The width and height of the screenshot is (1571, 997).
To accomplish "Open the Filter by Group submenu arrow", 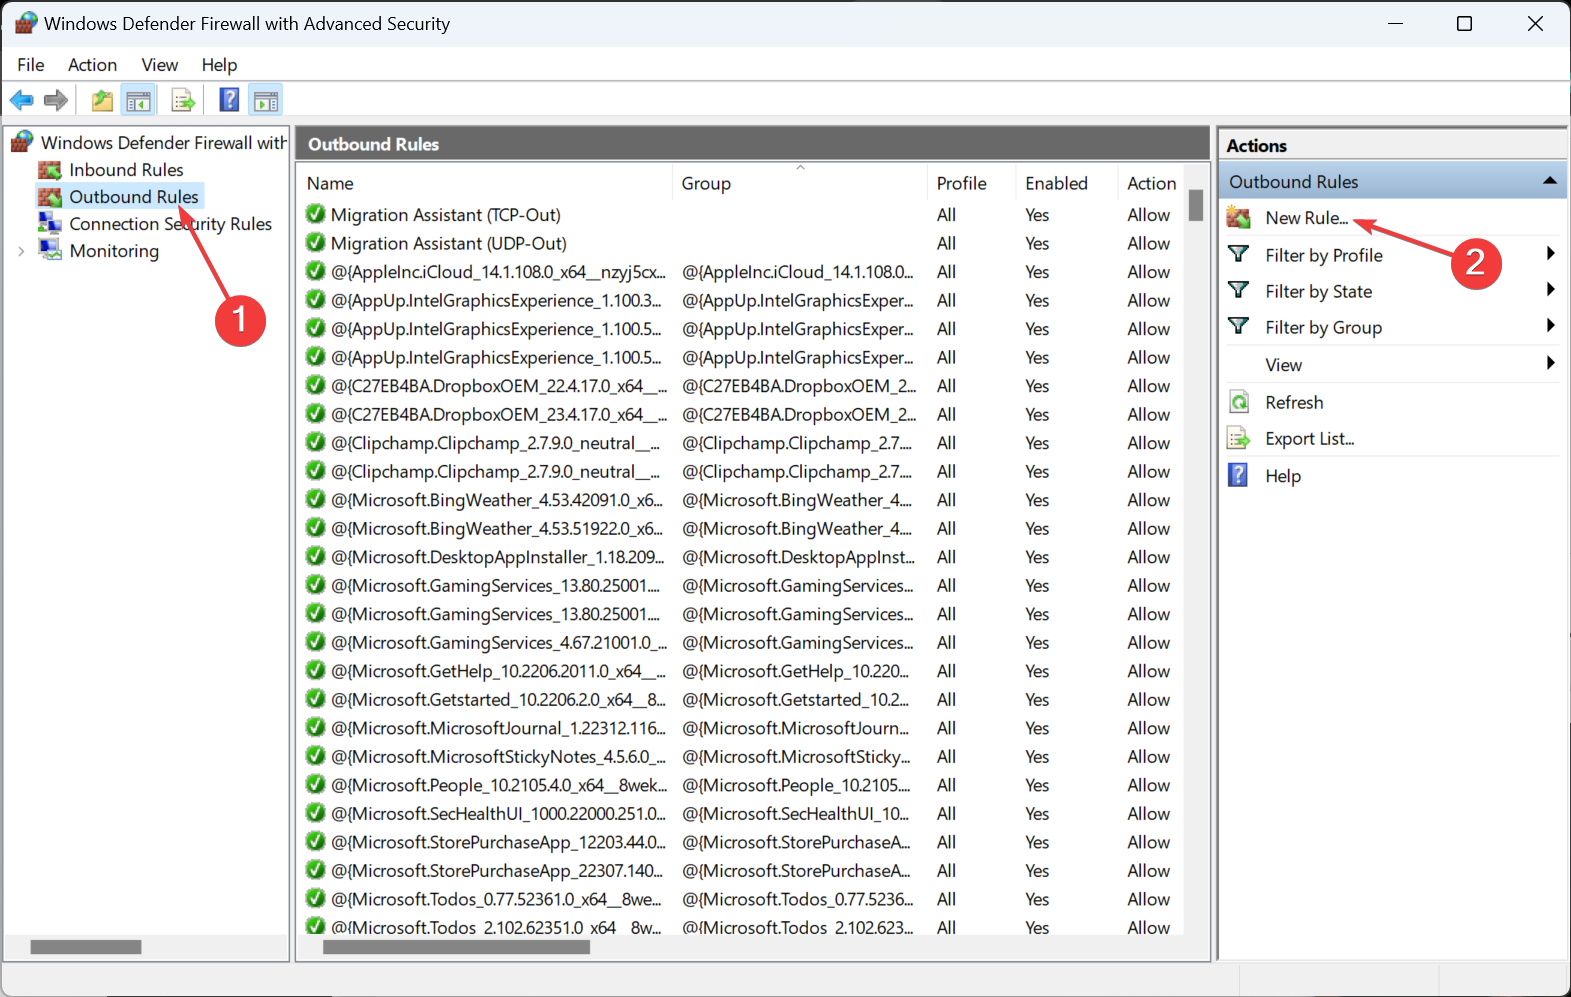I will point(1550,326).
